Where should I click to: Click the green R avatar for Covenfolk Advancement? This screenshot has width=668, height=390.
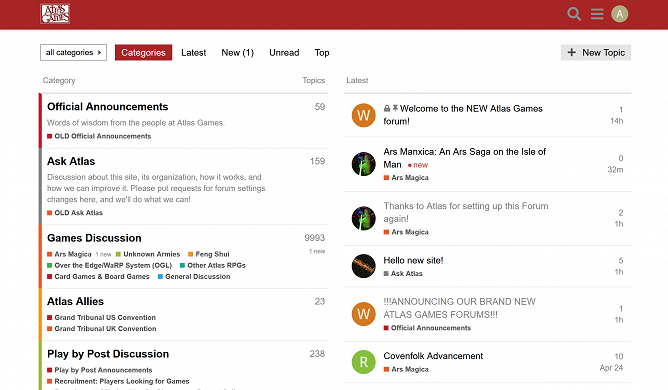click(x=363, y=362)
